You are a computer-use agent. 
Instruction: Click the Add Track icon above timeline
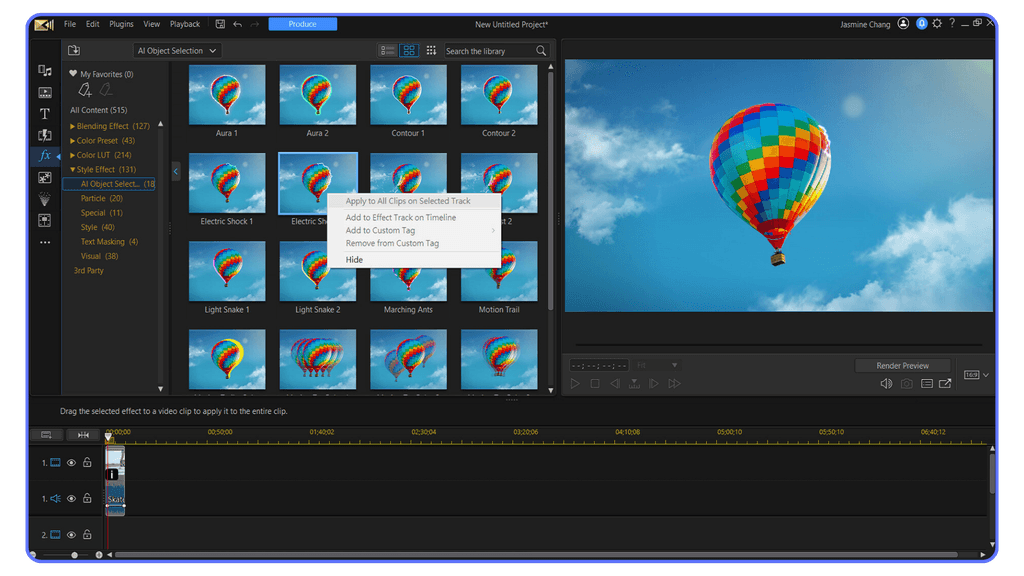pos(44,434)
